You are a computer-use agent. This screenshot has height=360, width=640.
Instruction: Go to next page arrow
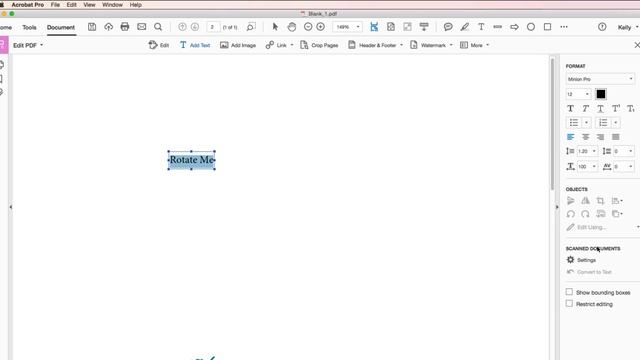click(195, 27)
